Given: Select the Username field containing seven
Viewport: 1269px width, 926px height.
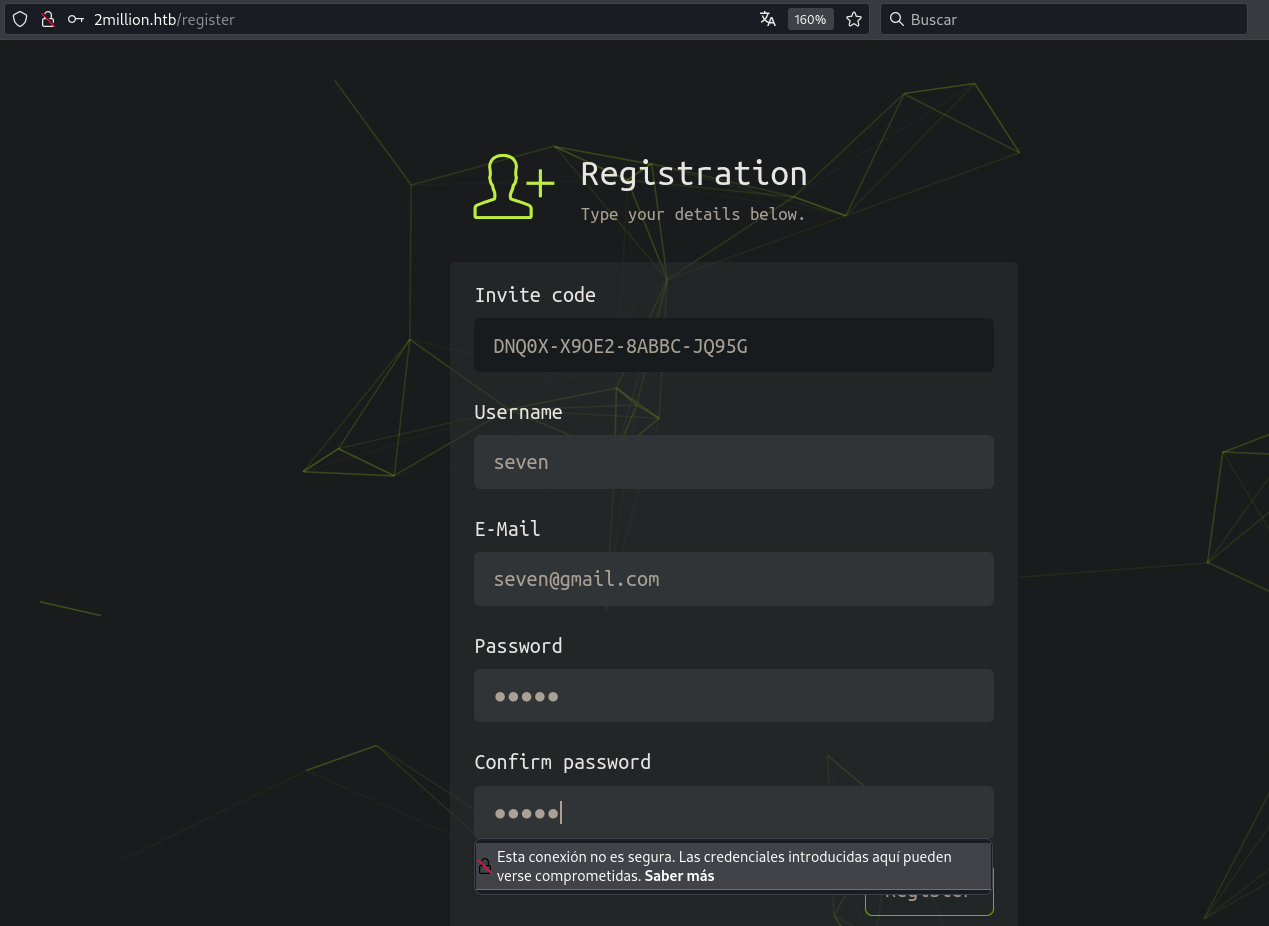Looking at the screenshot, I should tap(733, 462).
